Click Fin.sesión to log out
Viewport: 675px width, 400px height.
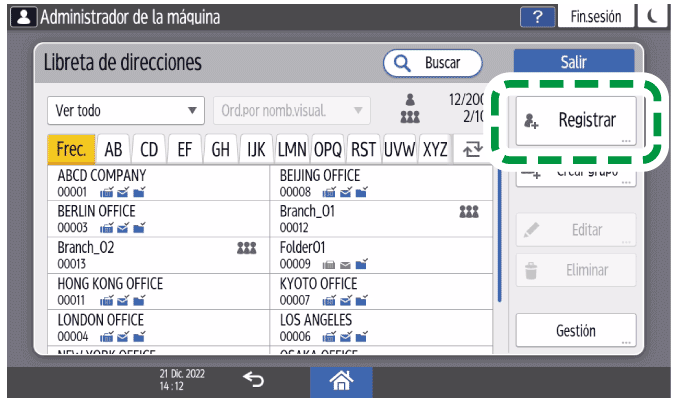596,17
